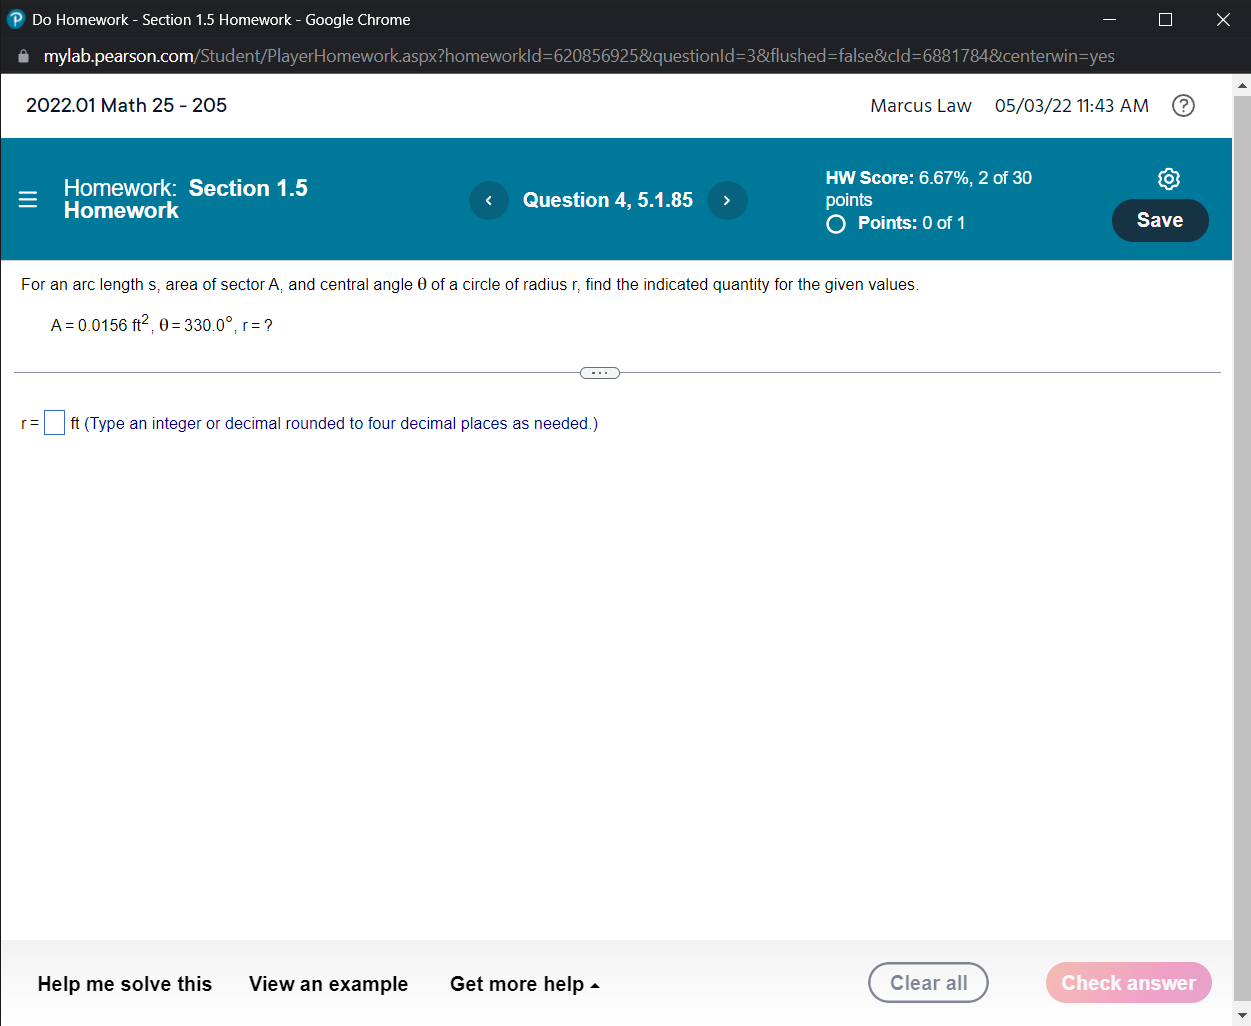Image resolution: width=1251 pixels, height=1026 pixels.
Task: Minimize the Chrome window
Action: [1109, 19]
